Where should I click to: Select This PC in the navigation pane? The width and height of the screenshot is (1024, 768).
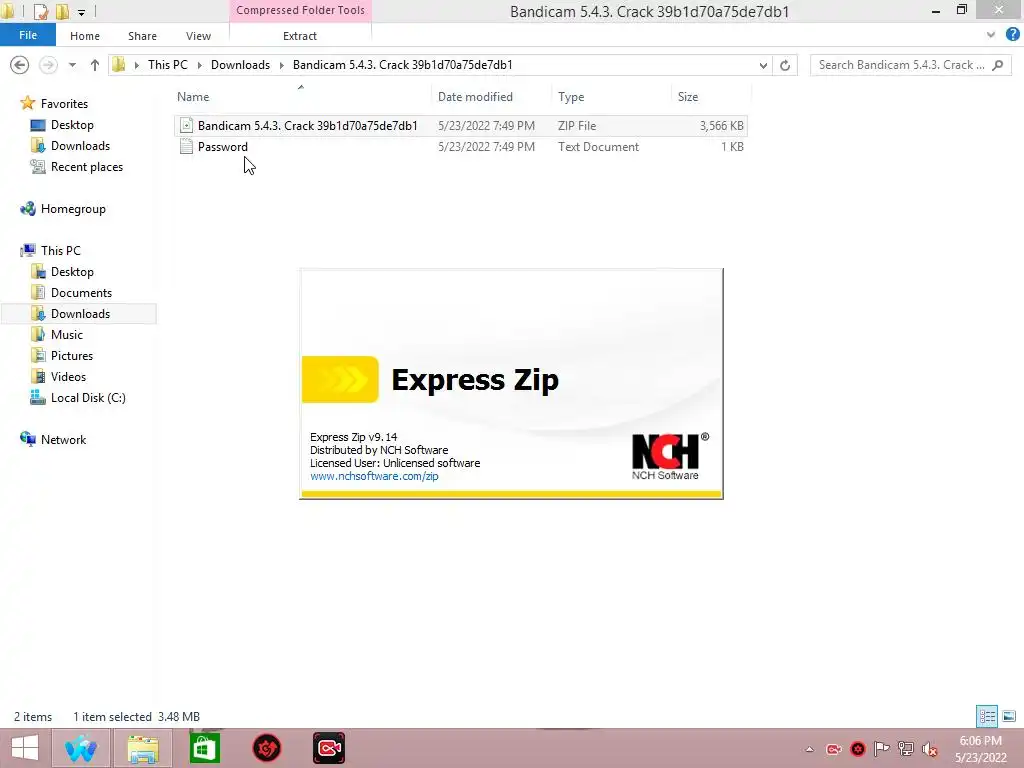[x=60, y=251]
